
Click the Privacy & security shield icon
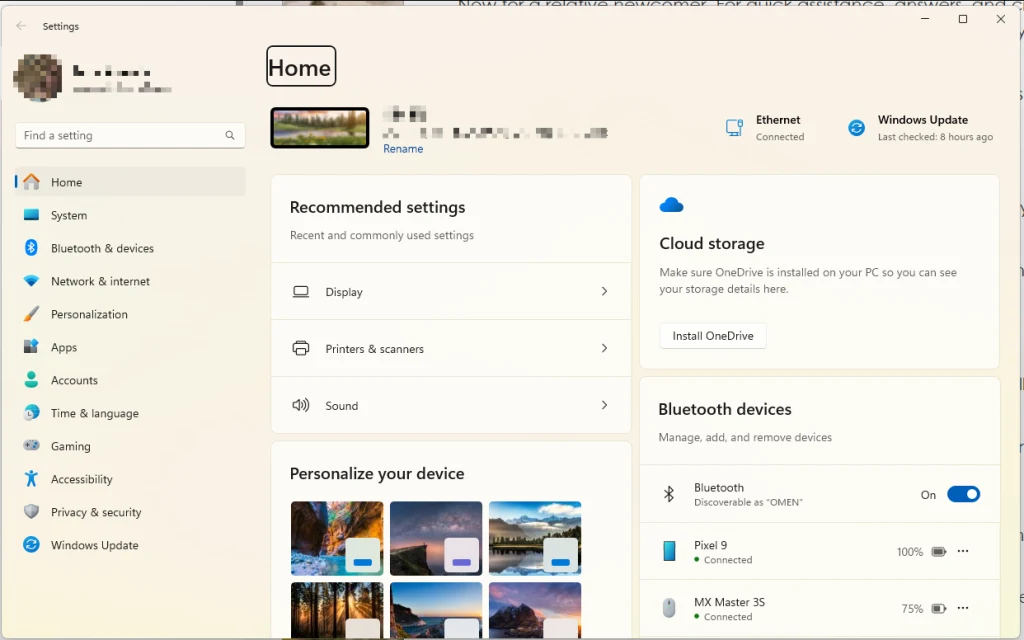31,512
